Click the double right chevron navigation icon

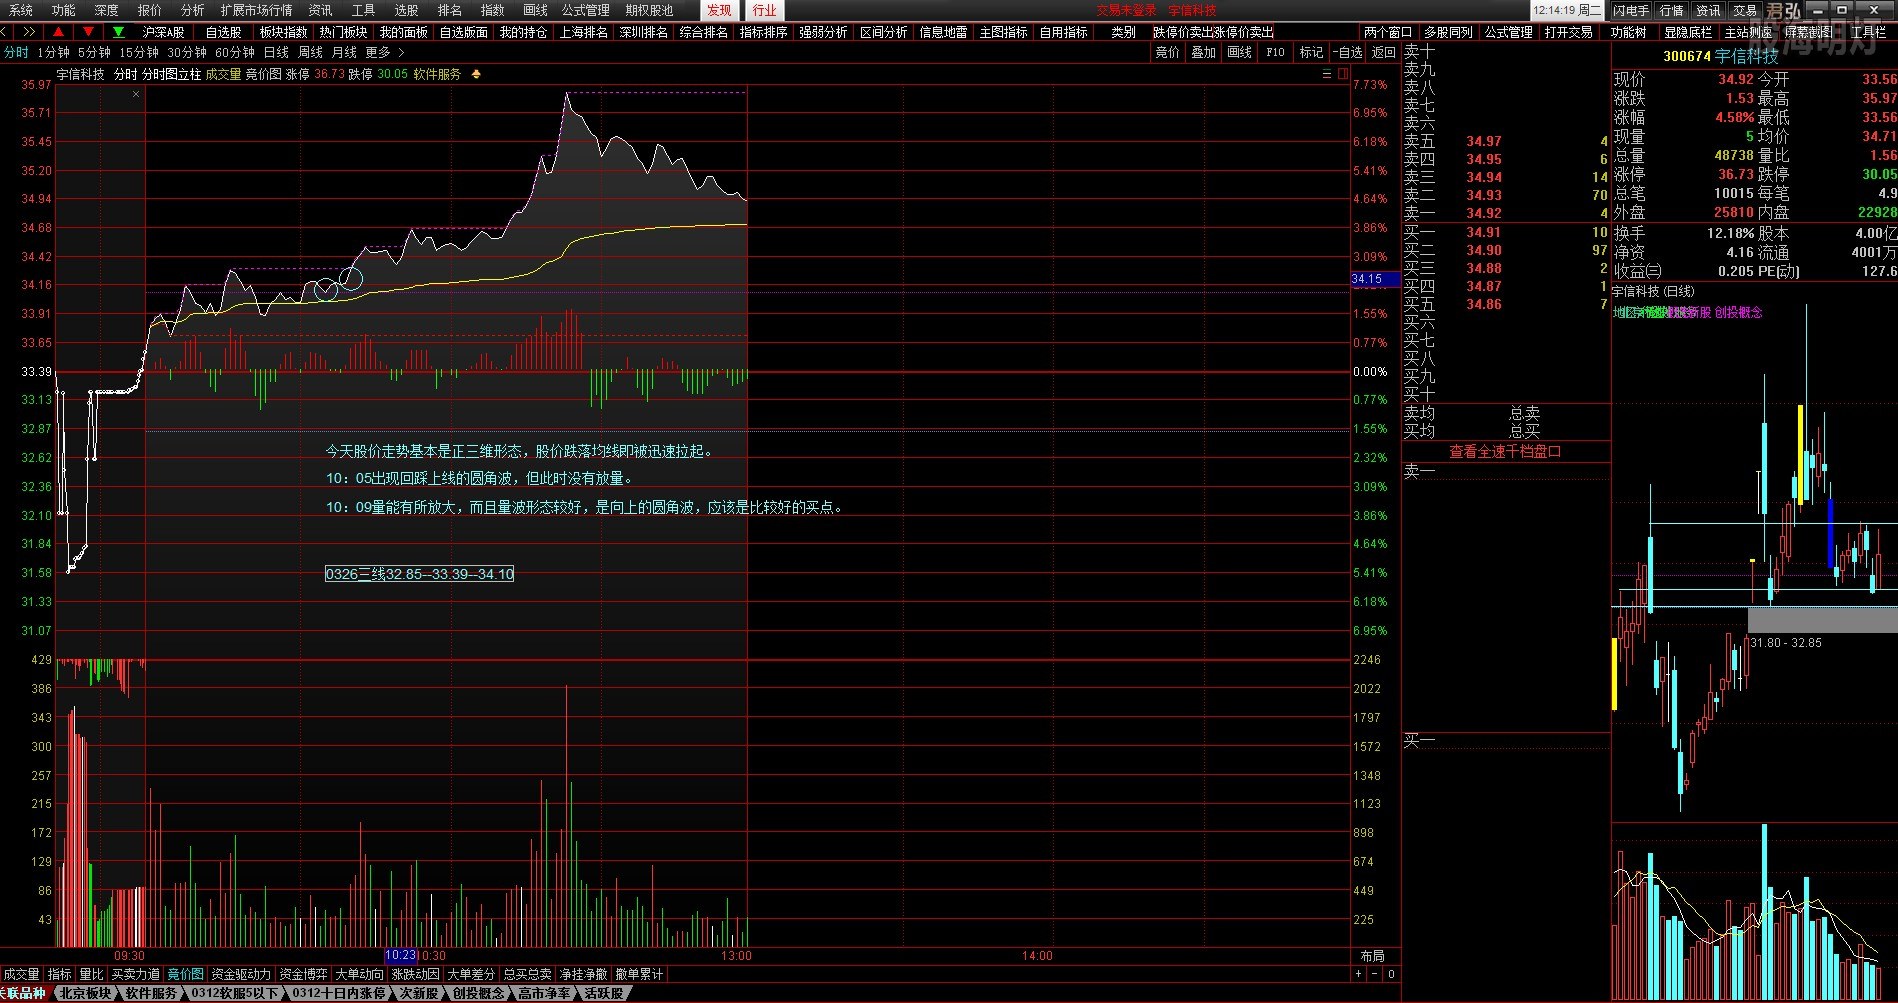pyautogui.click(x=30, y=32)
